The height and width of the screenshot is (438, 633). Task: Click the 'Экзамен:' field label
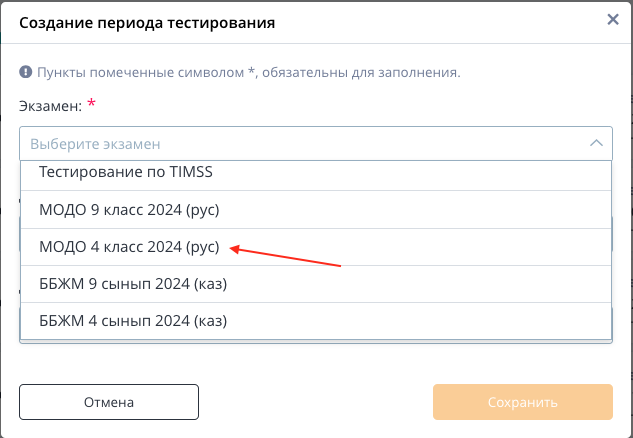(50, 106)
